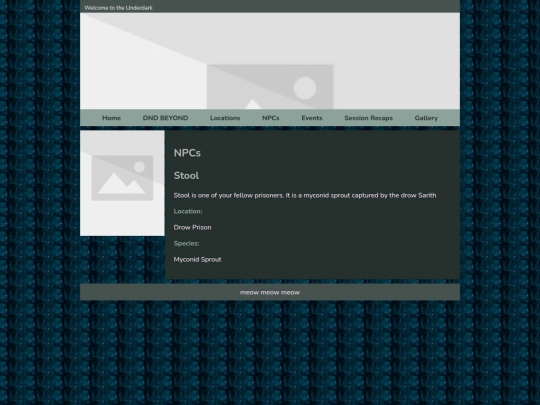Click the 'Myconid Sprout' species value

197,259
